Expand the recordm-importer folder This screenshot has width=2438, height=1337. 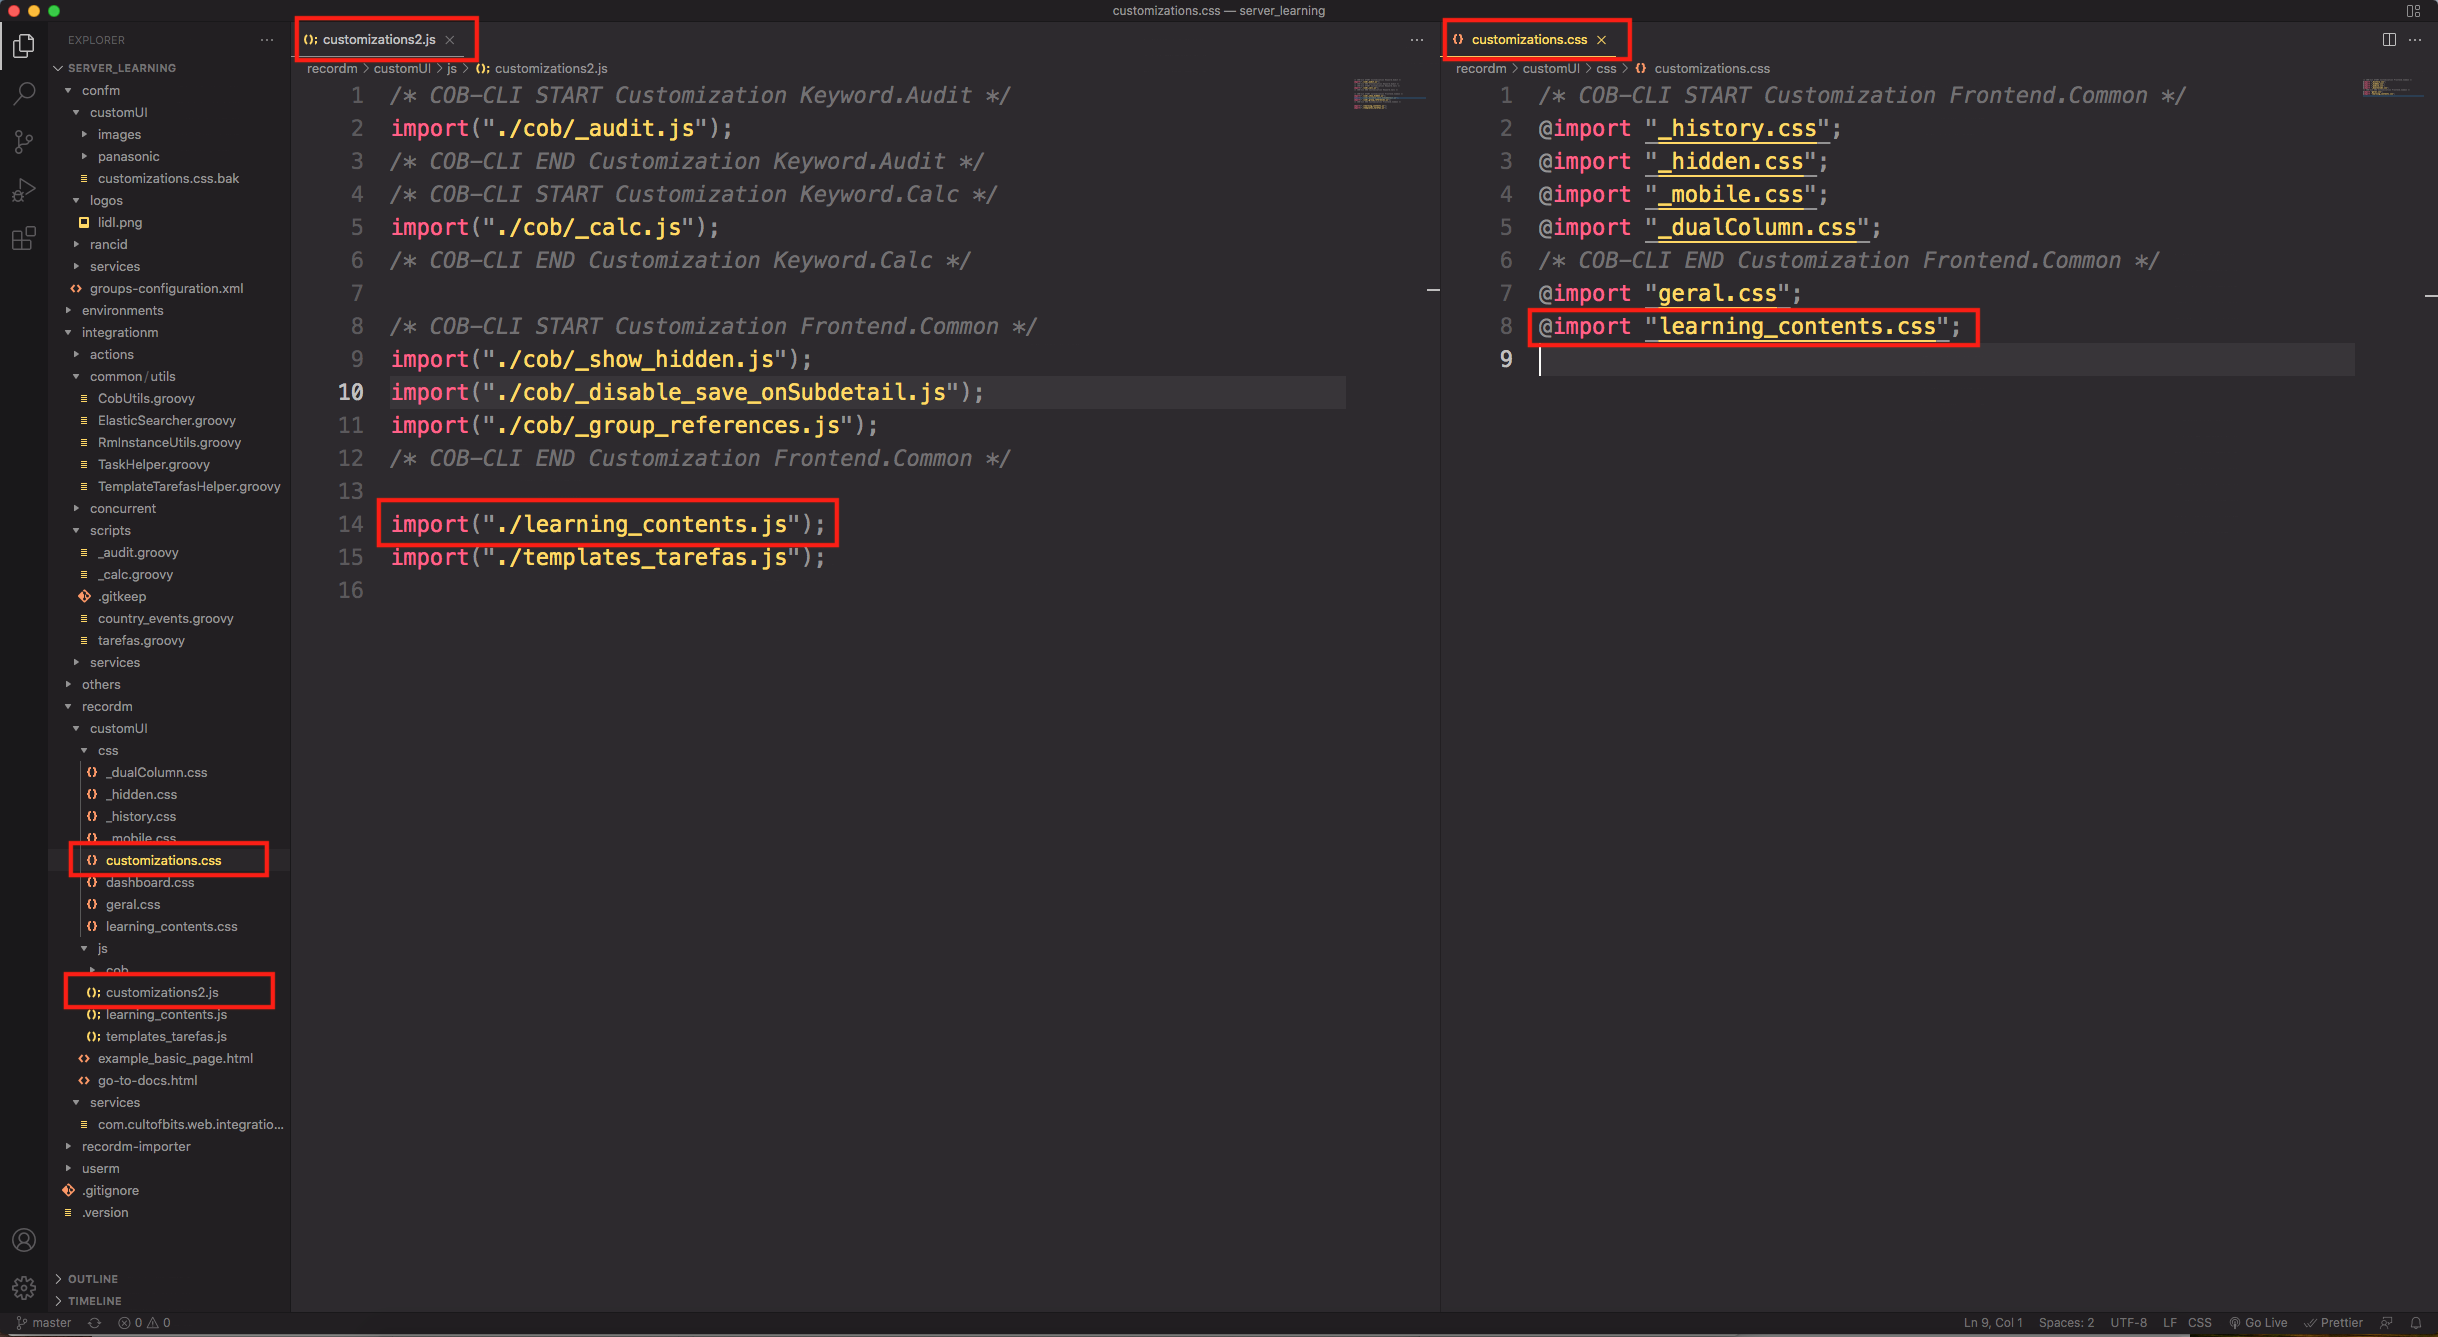click(135, 1146)
